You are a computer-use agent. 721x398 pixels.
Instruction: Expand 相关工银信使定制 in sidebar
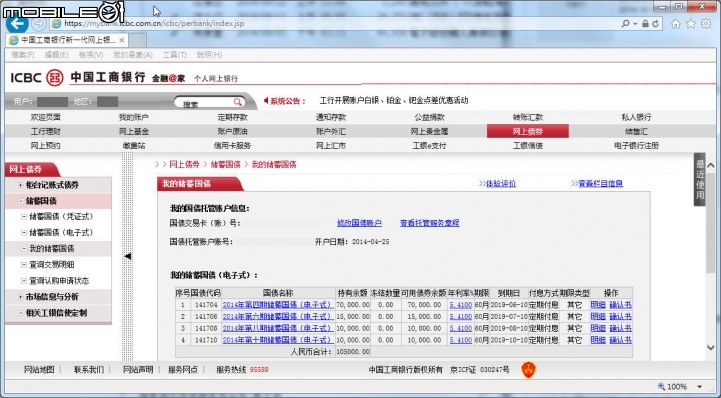(x=21, y=313)
